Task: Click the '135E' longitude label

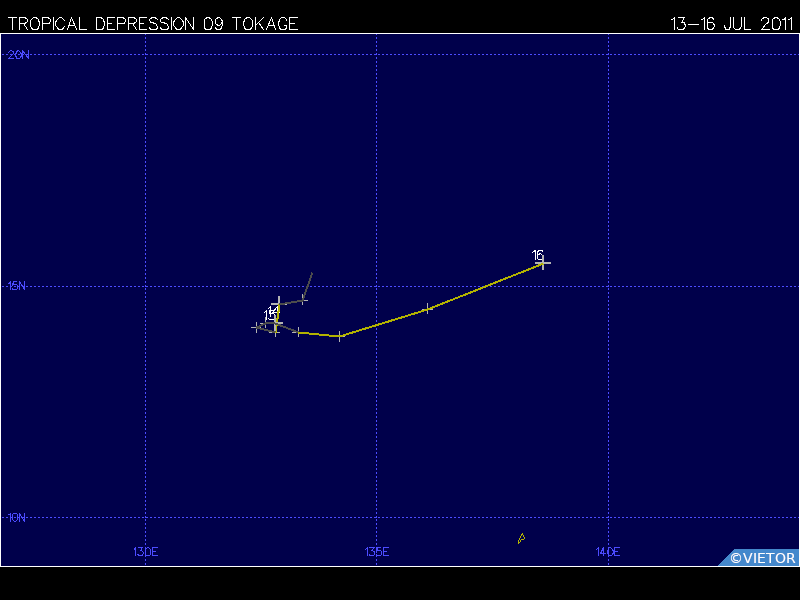Action: coord(377,552)
